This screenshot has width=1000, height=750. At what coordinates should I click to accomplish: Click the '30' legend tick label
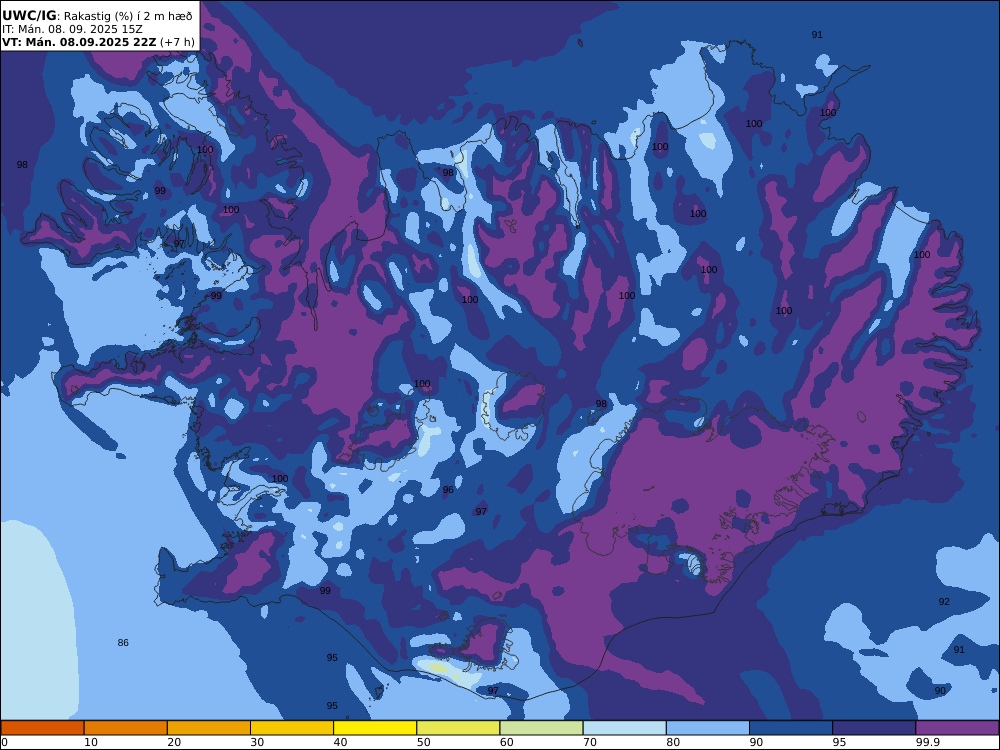pyautogui.click(x=257, y=742)
